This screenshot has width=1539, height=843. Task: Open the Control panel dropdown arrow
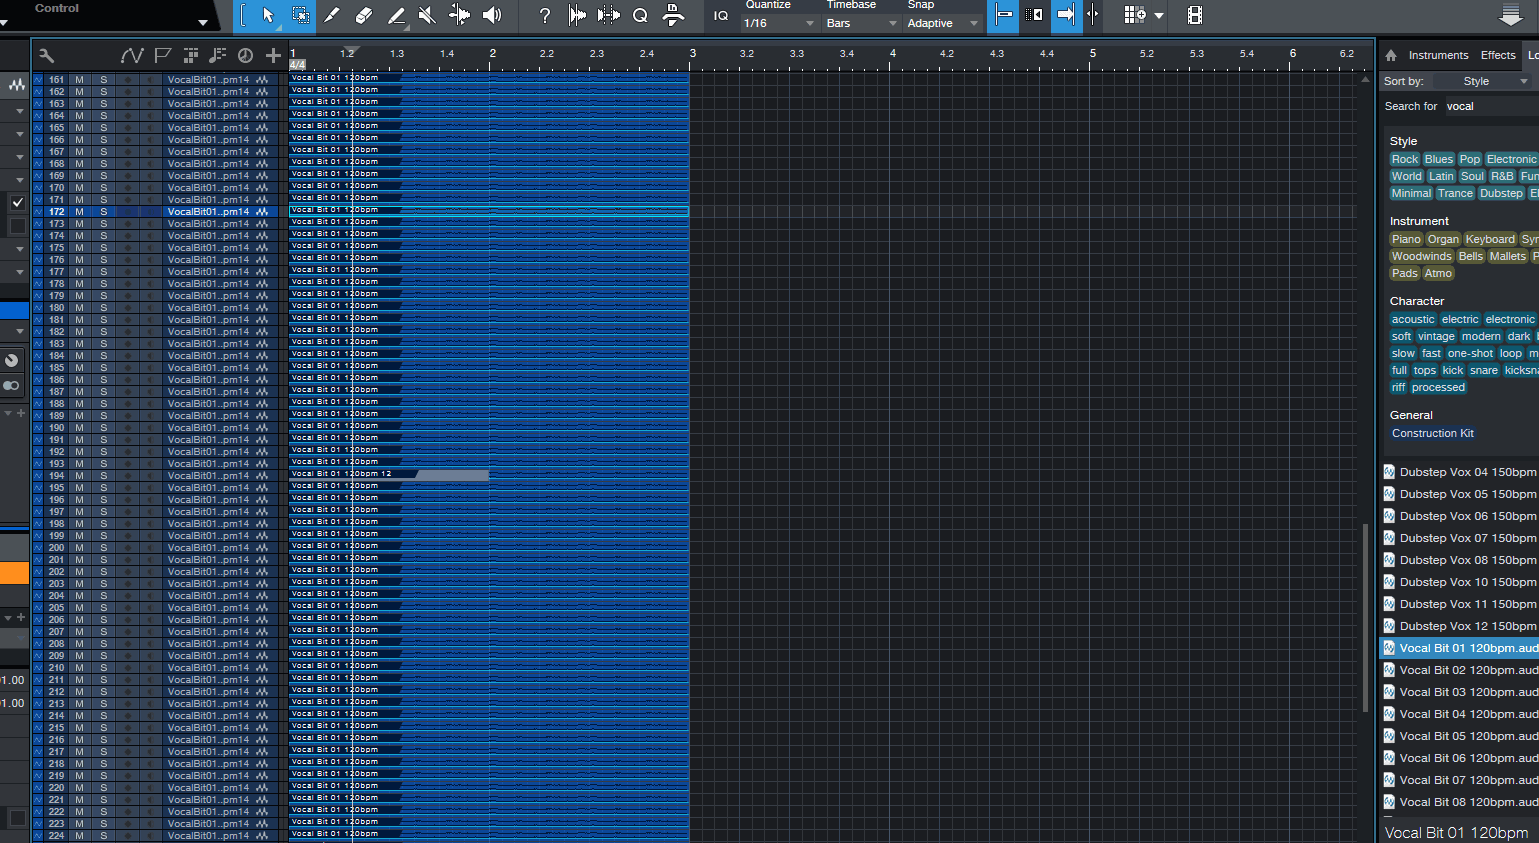click(x=203, y=22)
